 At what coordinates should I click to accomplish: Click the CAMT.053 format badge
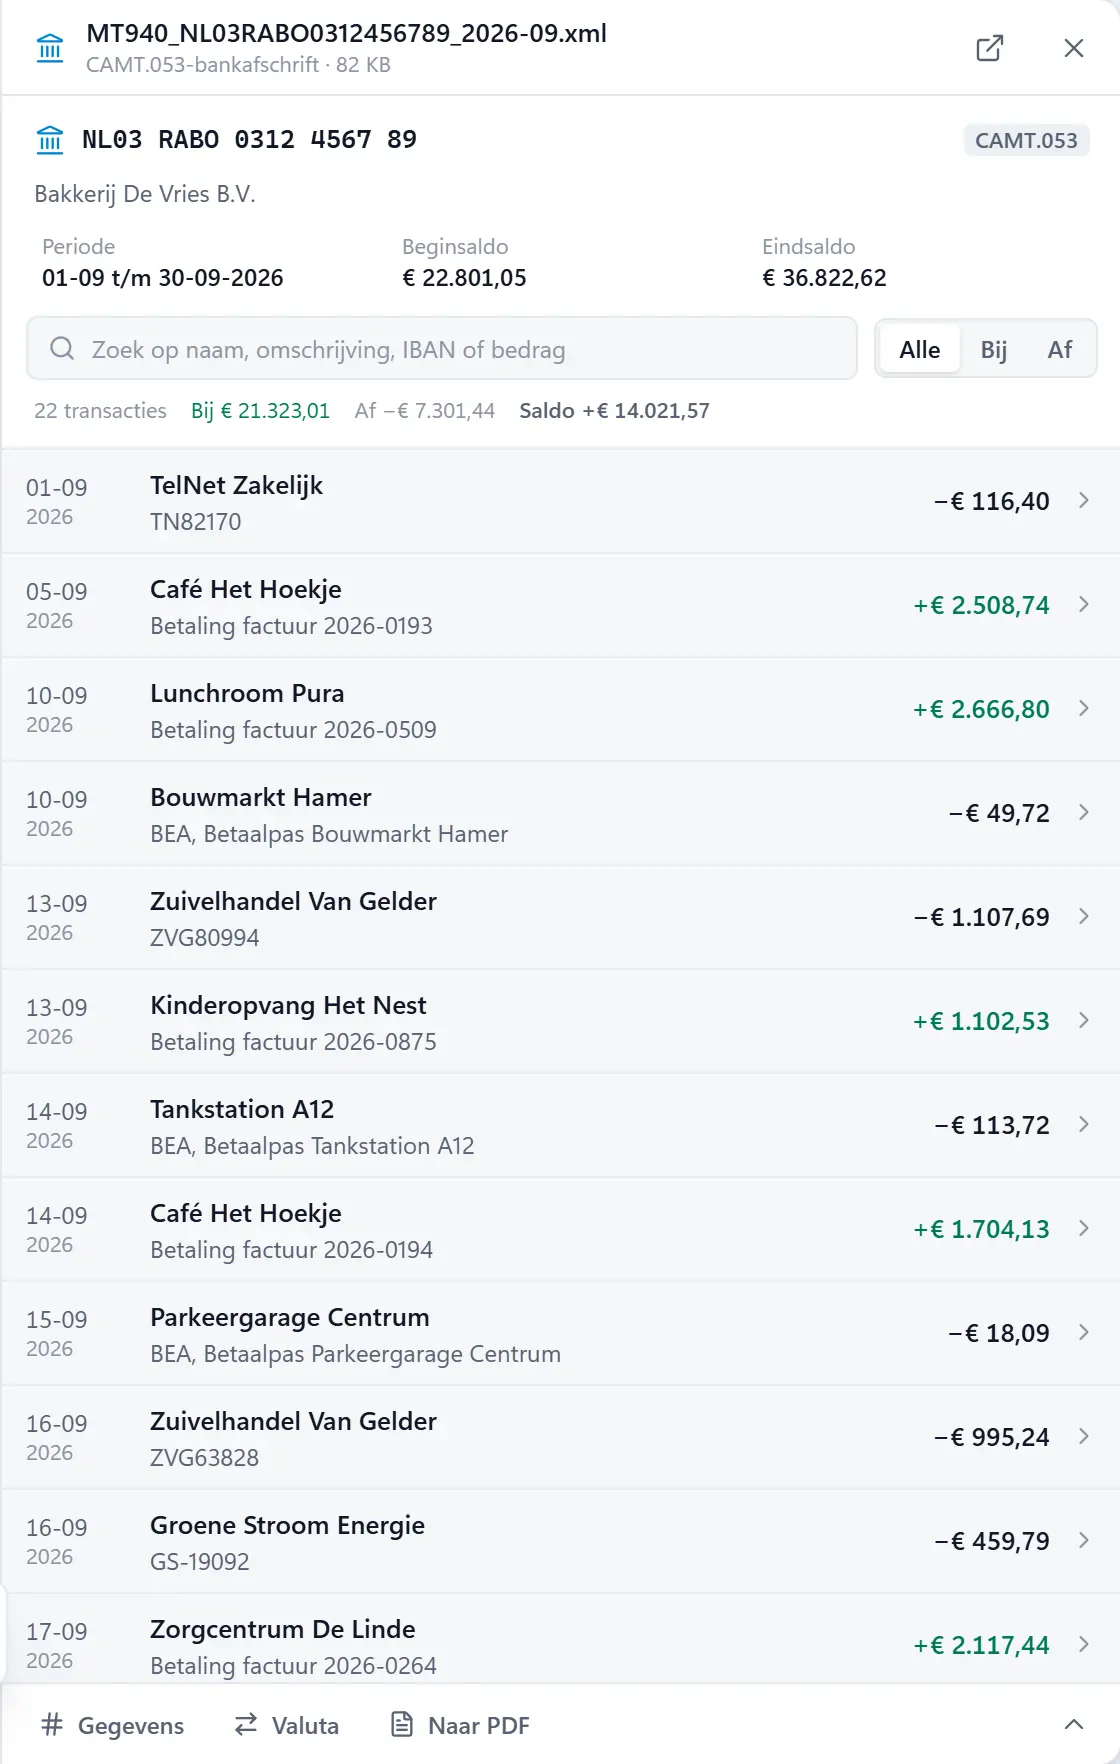1026,140
